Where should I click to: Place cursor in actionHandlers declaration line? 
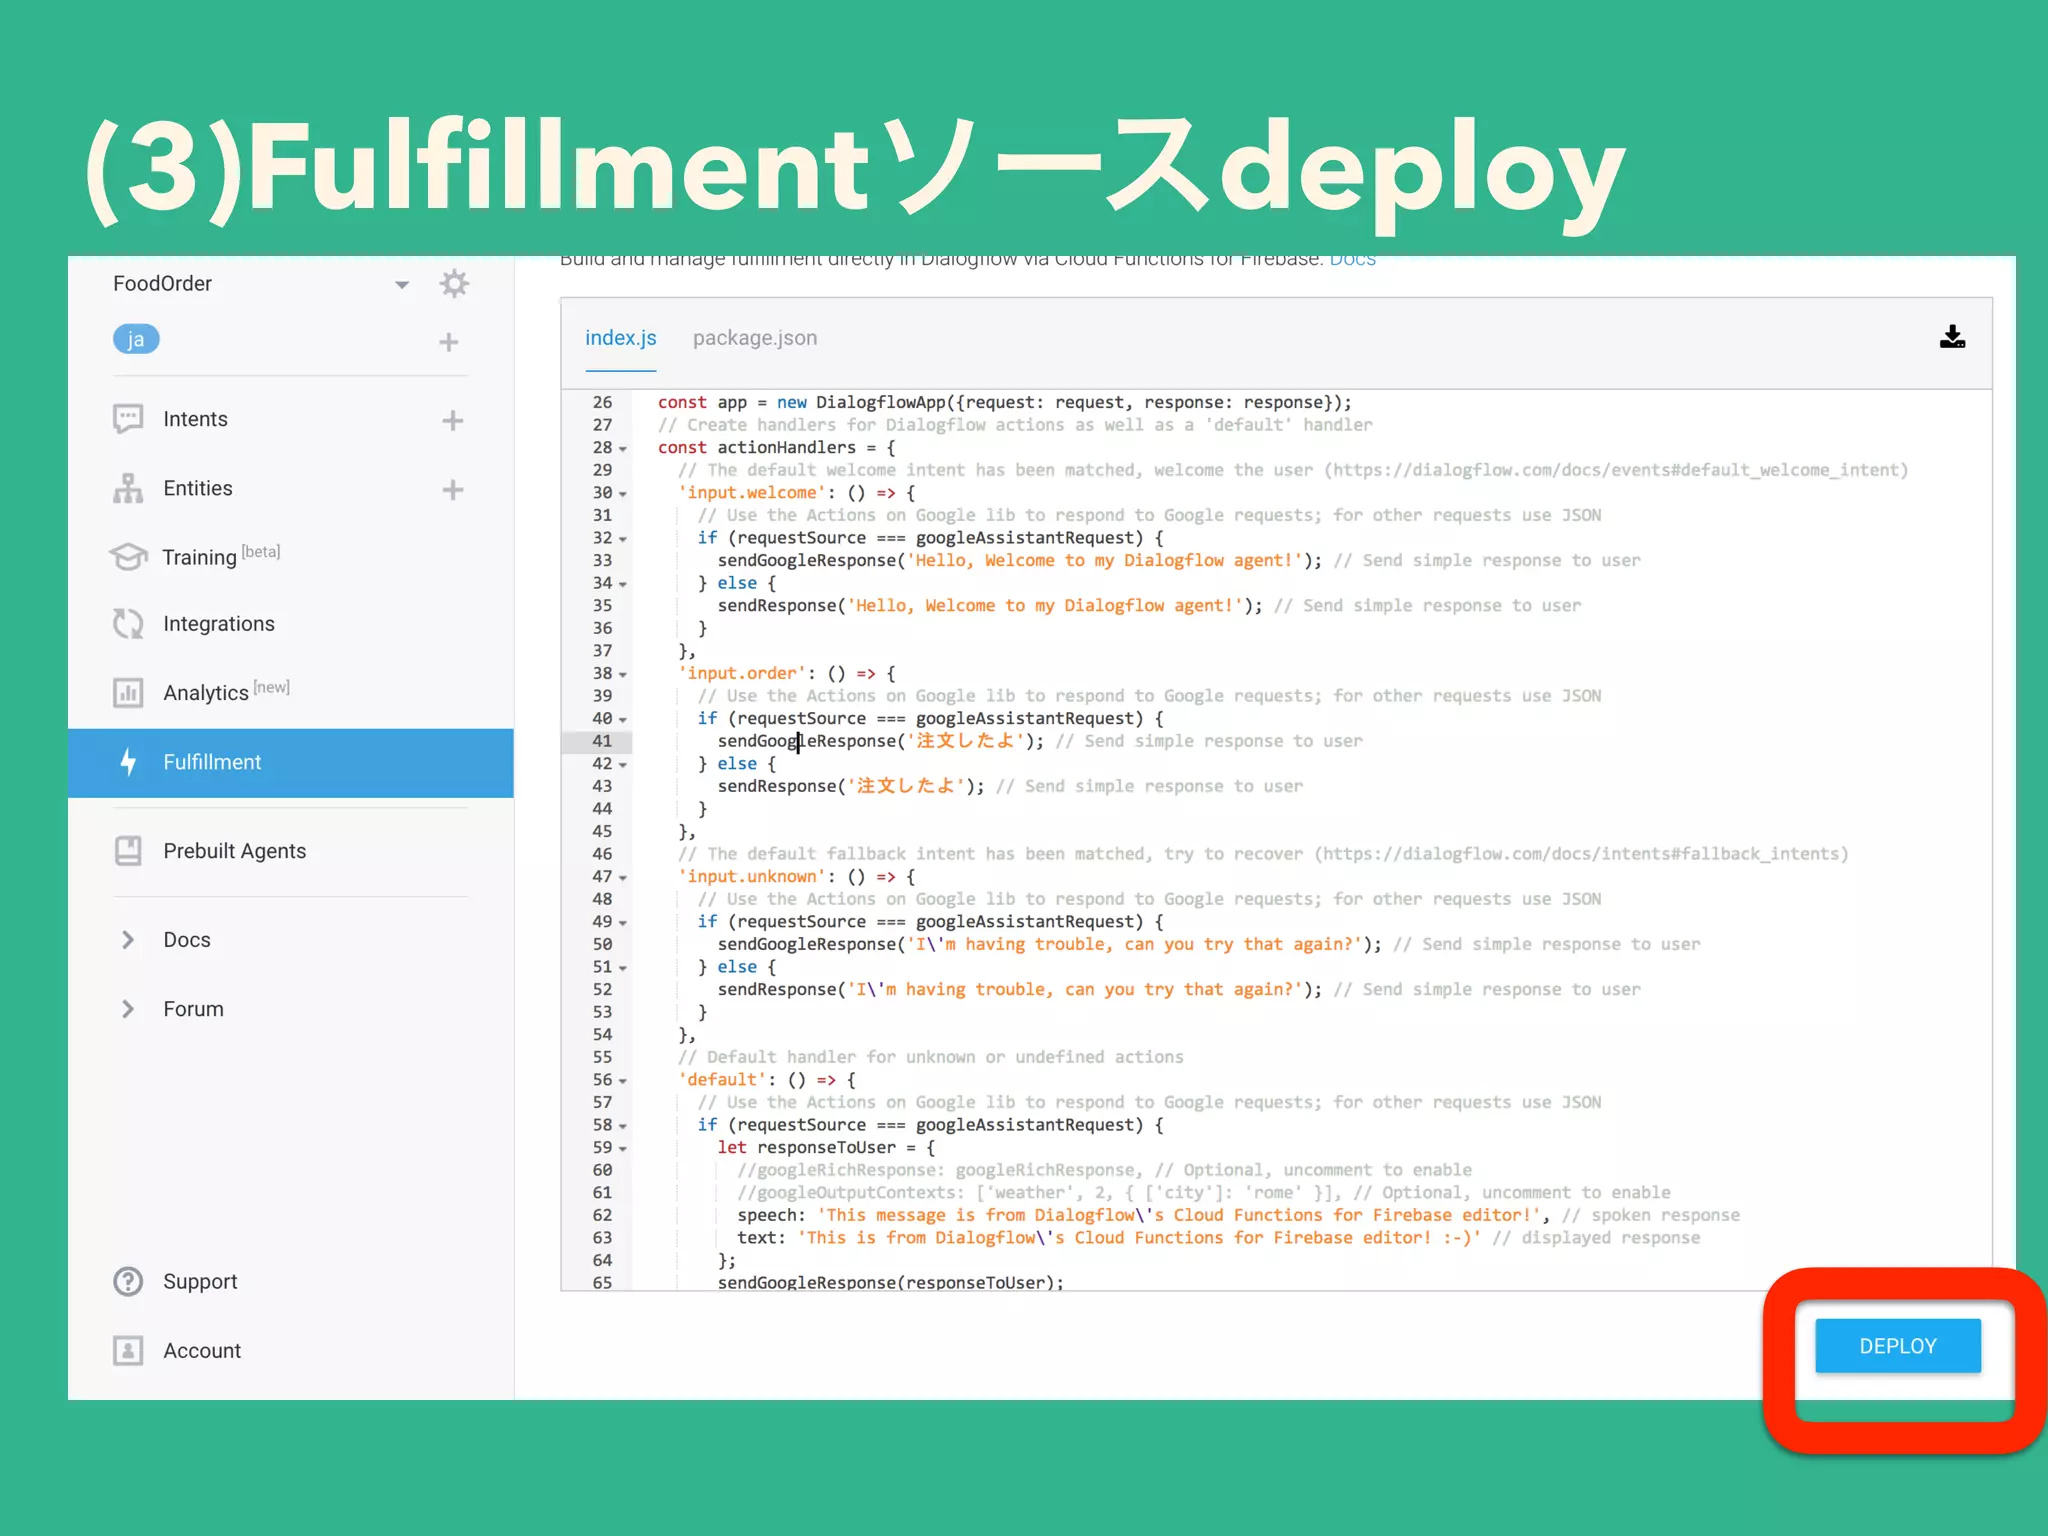[776, 447]
